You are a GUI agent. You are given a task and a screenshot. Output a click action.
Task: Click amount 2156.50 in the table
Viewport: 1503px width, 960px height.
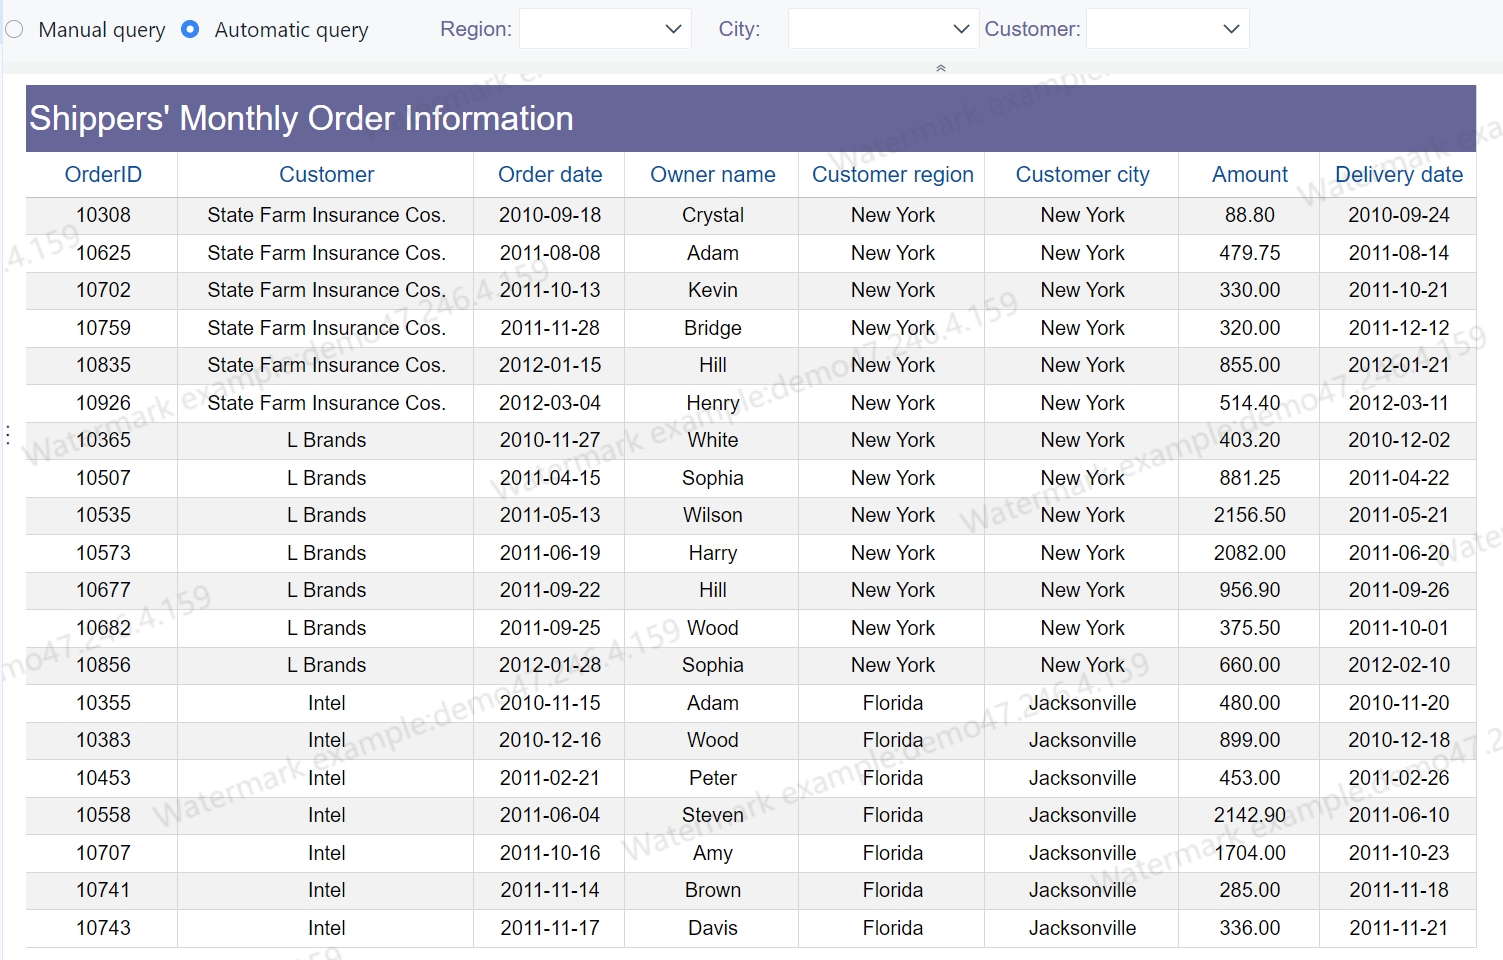pyautogui.click(x=1249, y=515)
